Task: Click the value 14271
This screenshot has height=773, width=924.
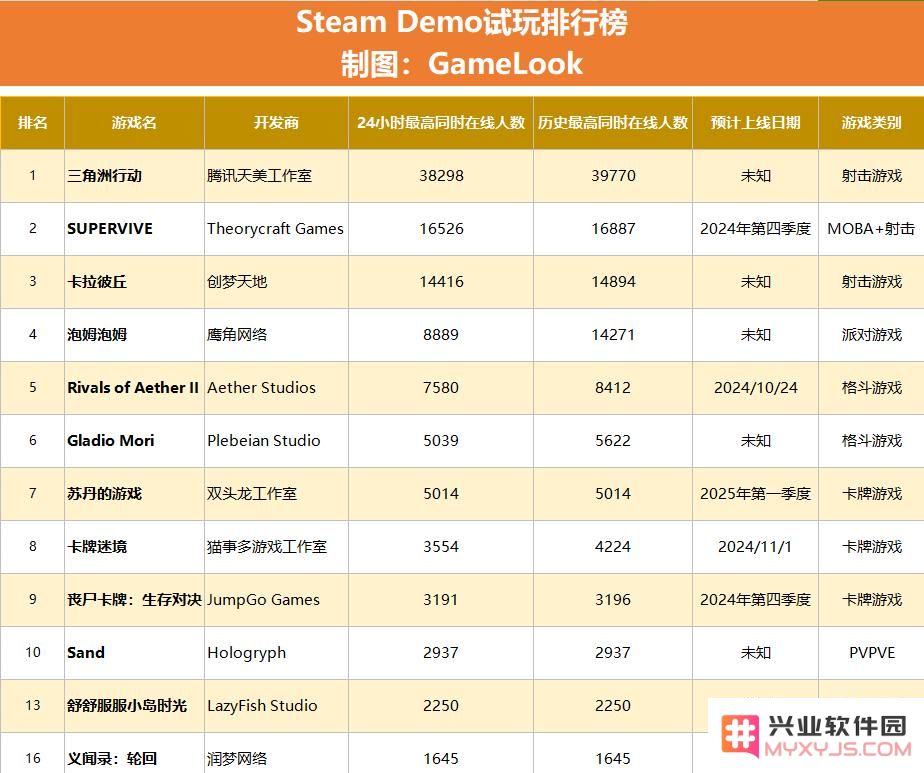Action: point(613,335)
